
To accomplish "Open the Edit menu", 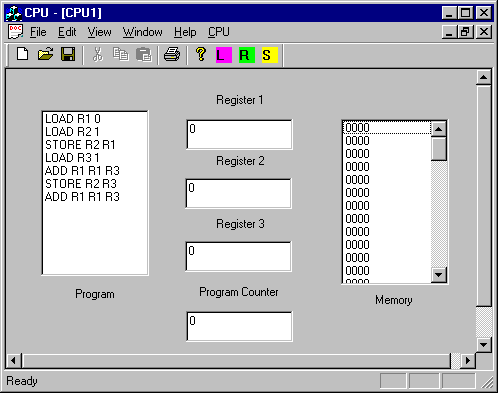I will pyautogui.click(x=67, y=32).
